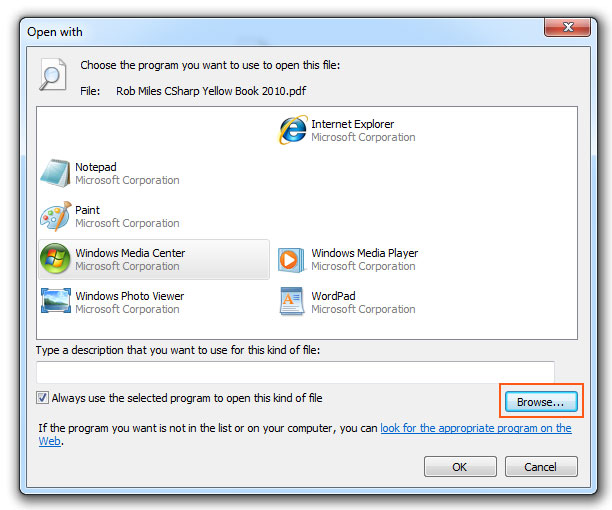Choose the Windows Media Player icon
Screen dimensions: 612x510
291,259
